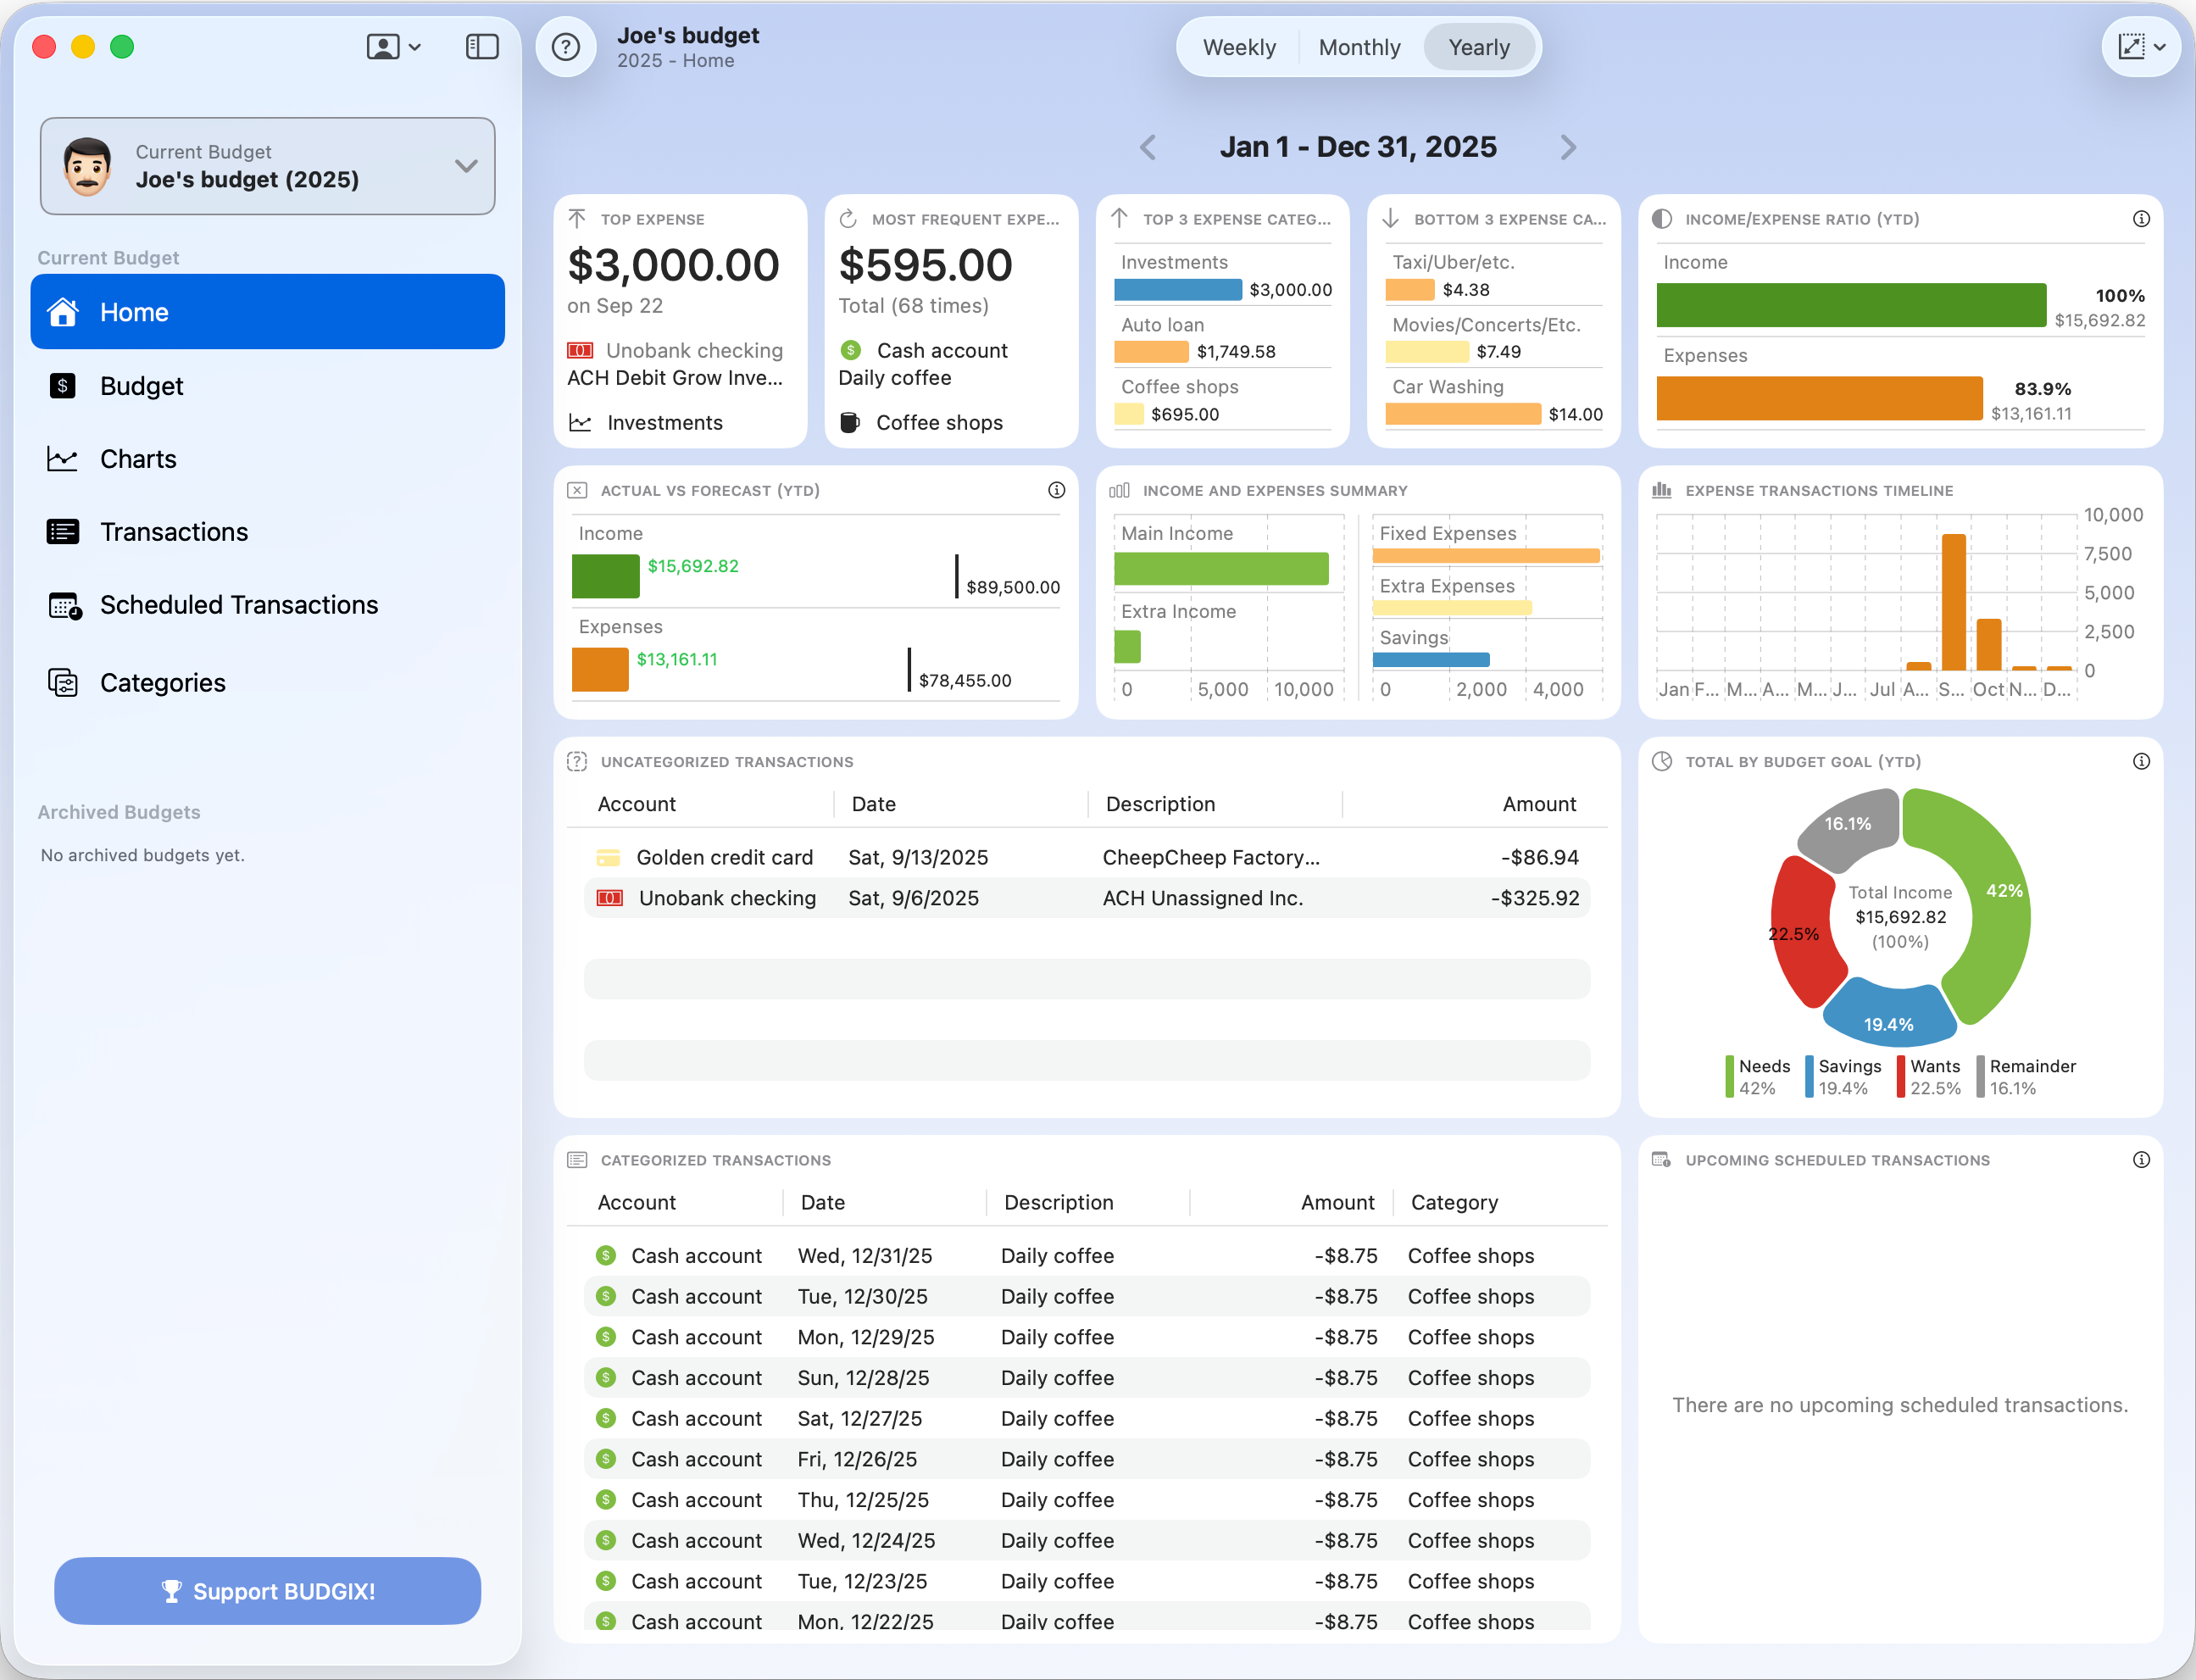Switch to Monthly view

pyautogui.click(x=1359, y=47)
